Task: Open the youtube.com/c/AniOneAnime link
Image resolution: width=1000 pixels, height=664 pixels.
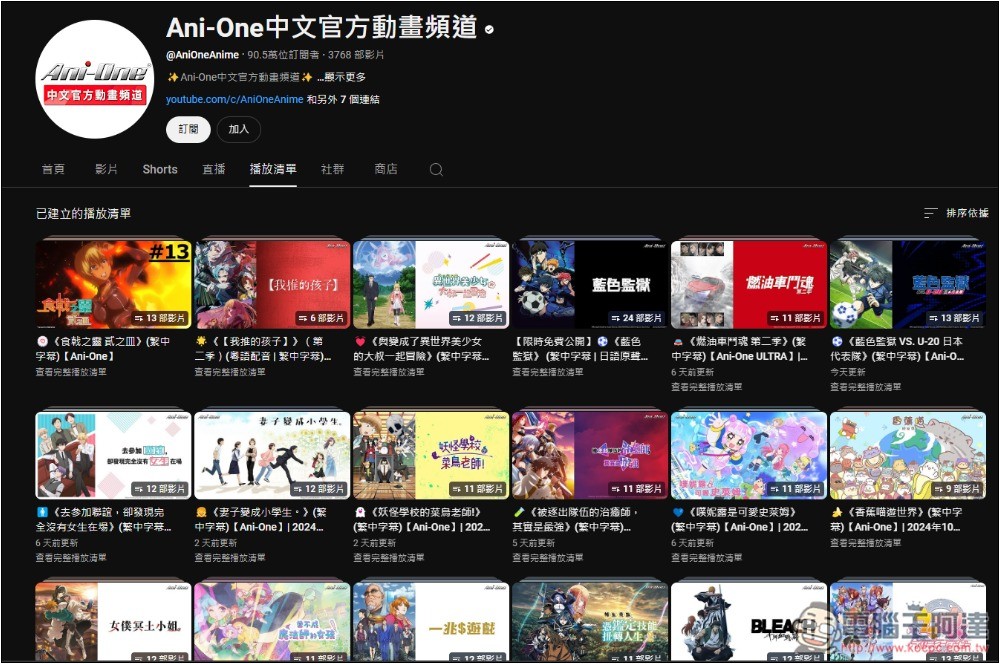Action: [x=234, y=100]
